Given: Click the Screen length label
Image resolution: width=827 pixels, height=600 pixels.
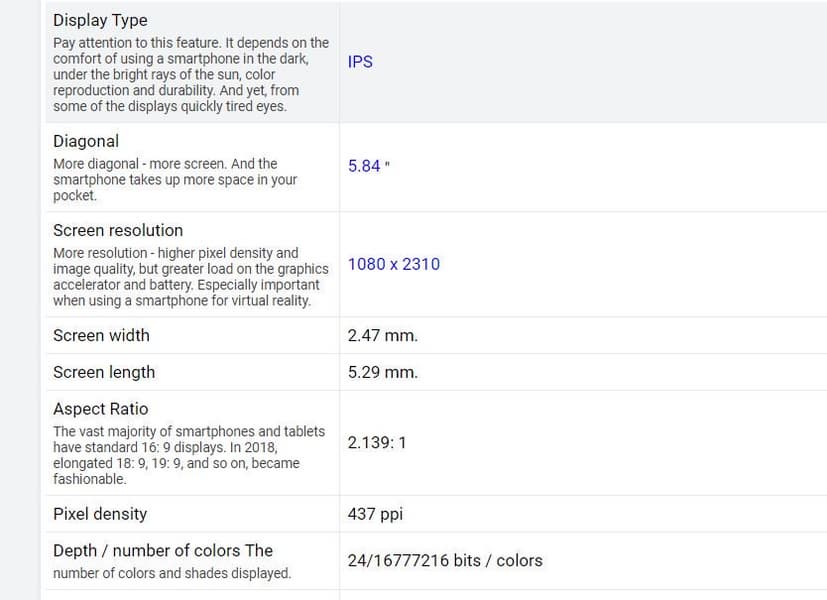Looking at the screenshot, I should pos(104,372).
